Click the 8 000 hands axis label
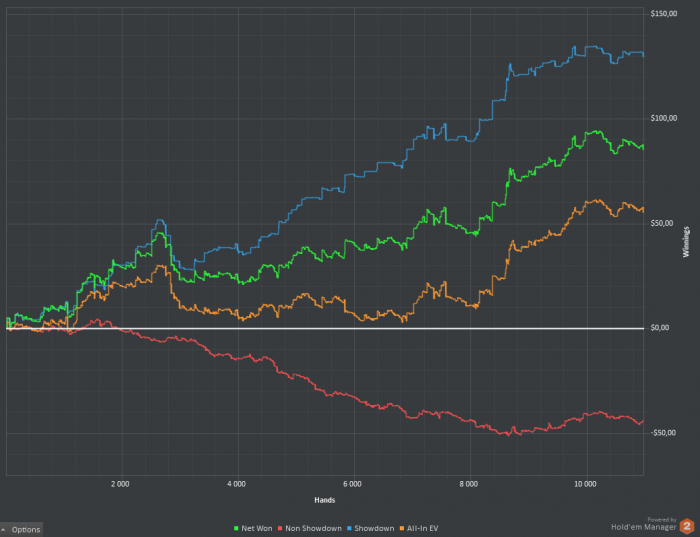This screenshot has height=537, width=700. (x=468, y=484)
